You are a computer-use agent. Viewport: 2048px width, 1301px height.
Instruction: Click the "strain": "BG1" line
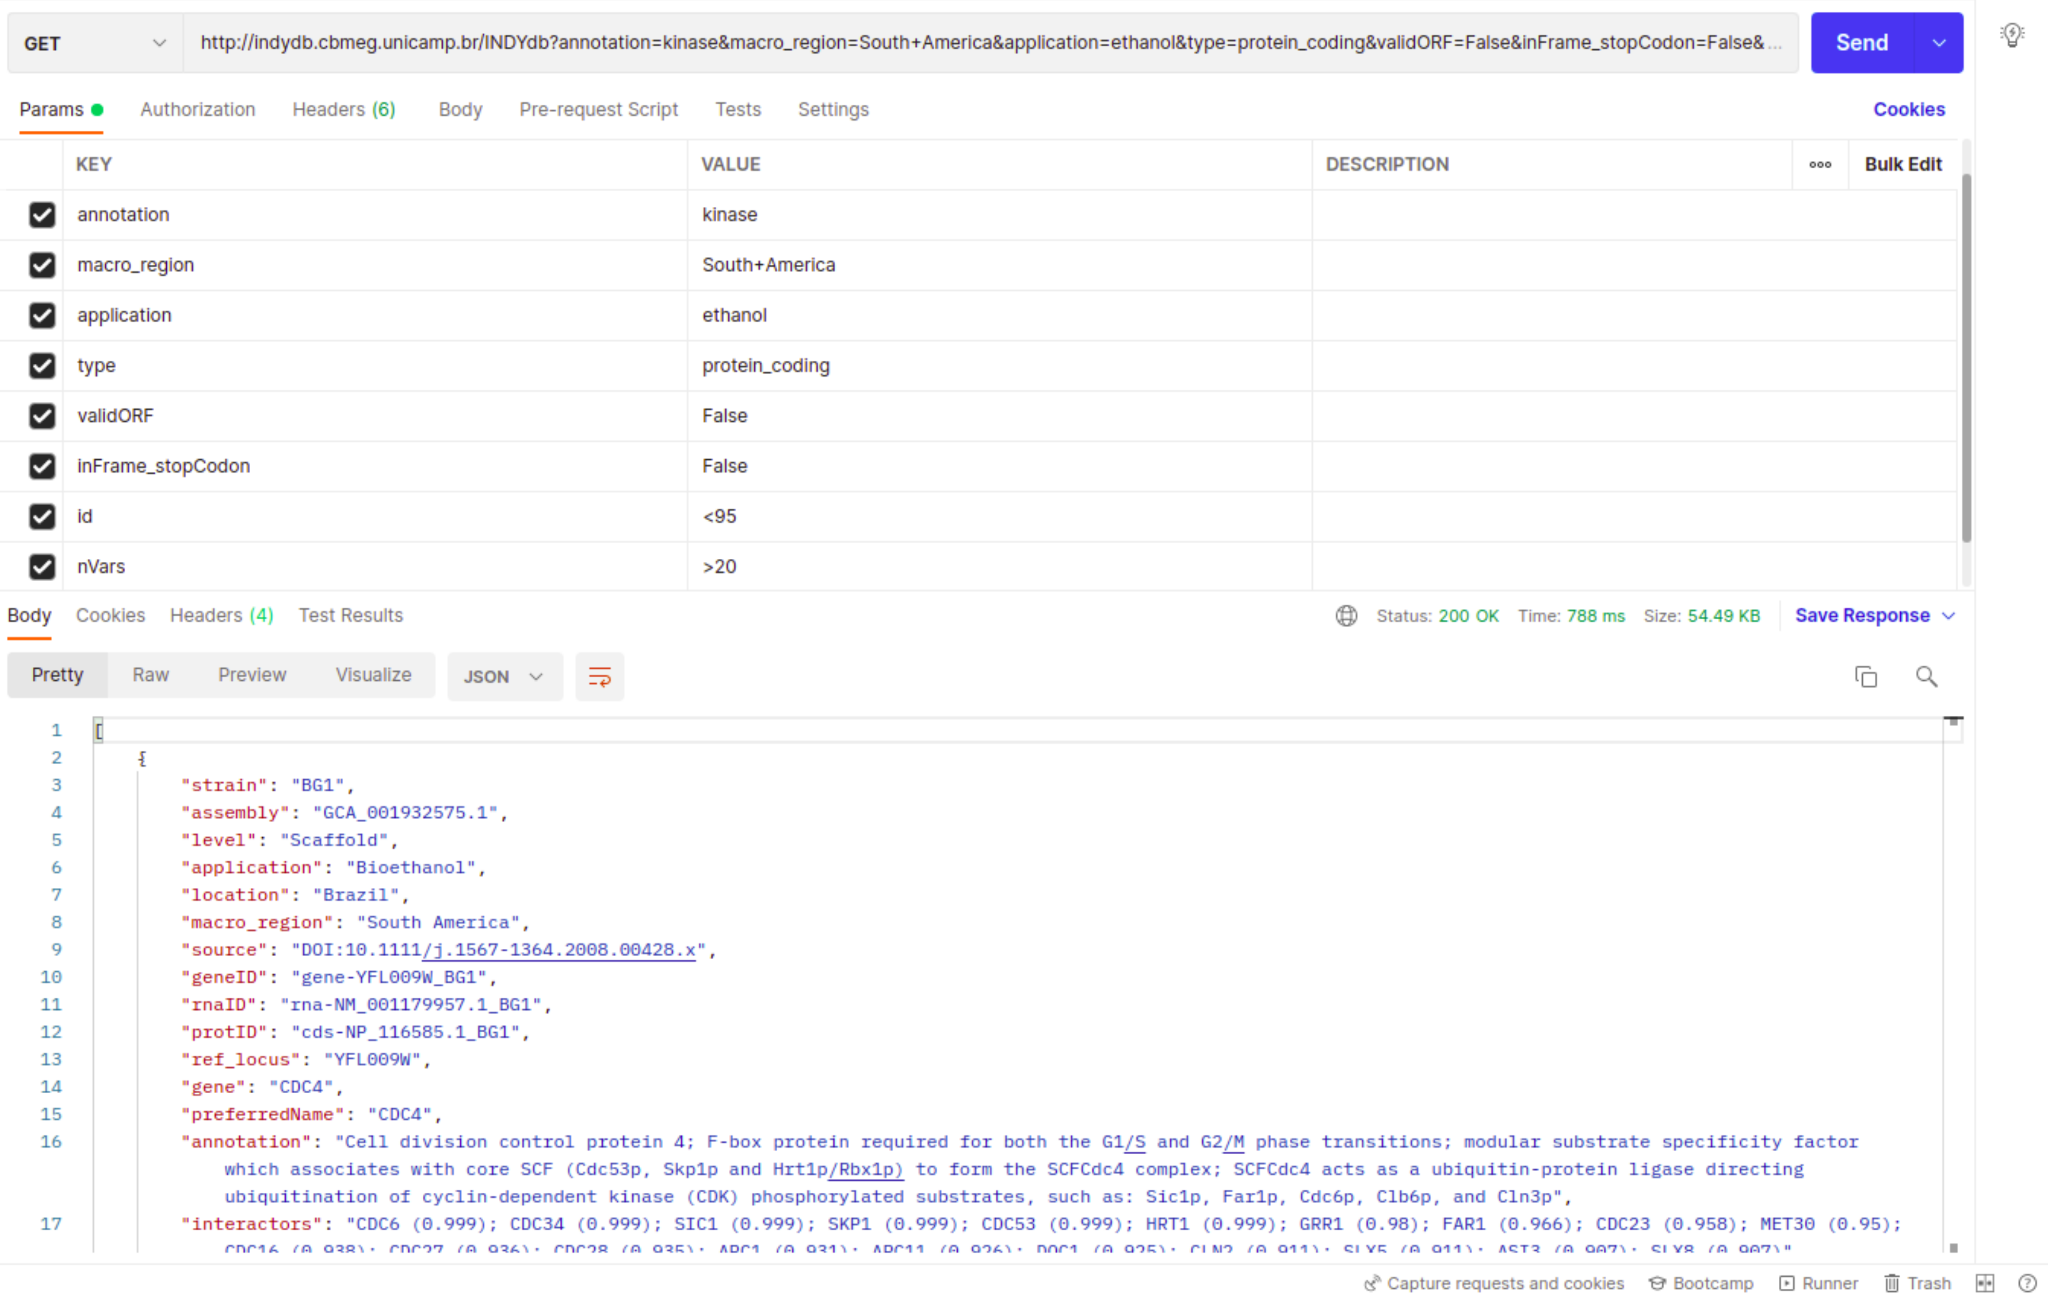pyautogui.click(x=267, y=786)
